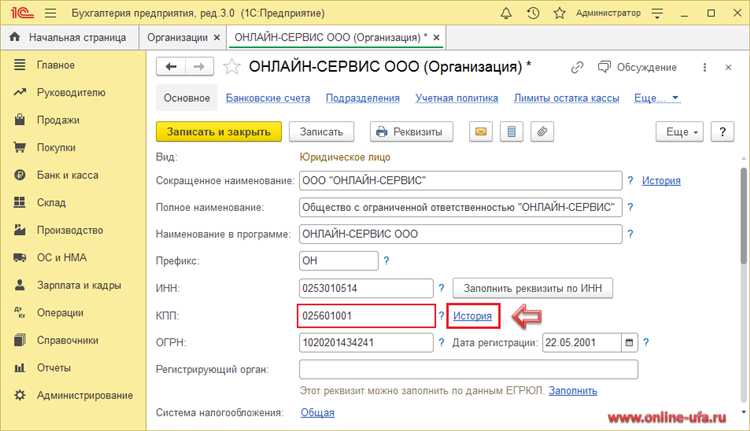This screenshot has height=431, width=750.
Task: Click the ИНН field
Action: pos(366,288)
